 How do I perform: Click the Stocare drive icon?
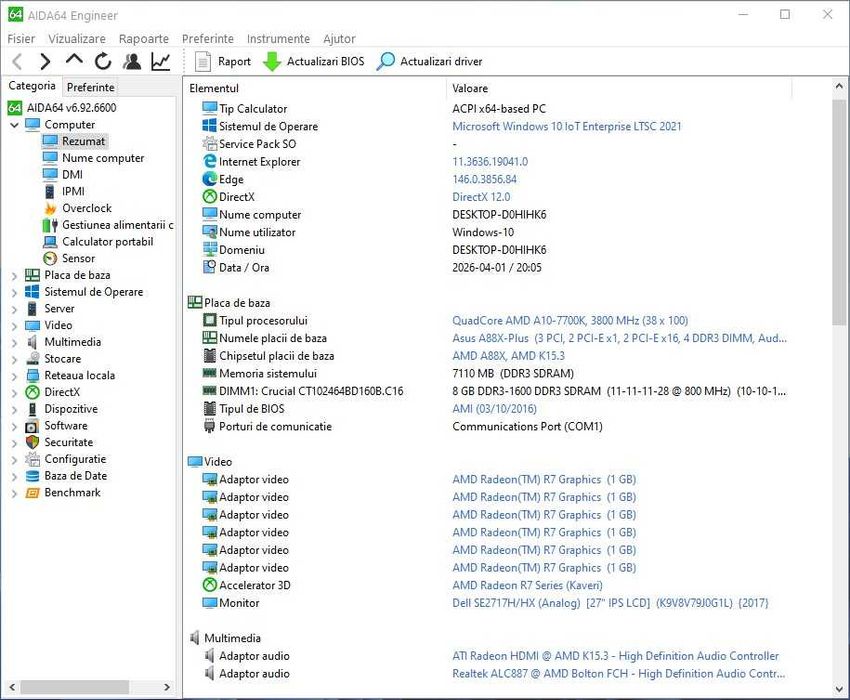(33, 359)
